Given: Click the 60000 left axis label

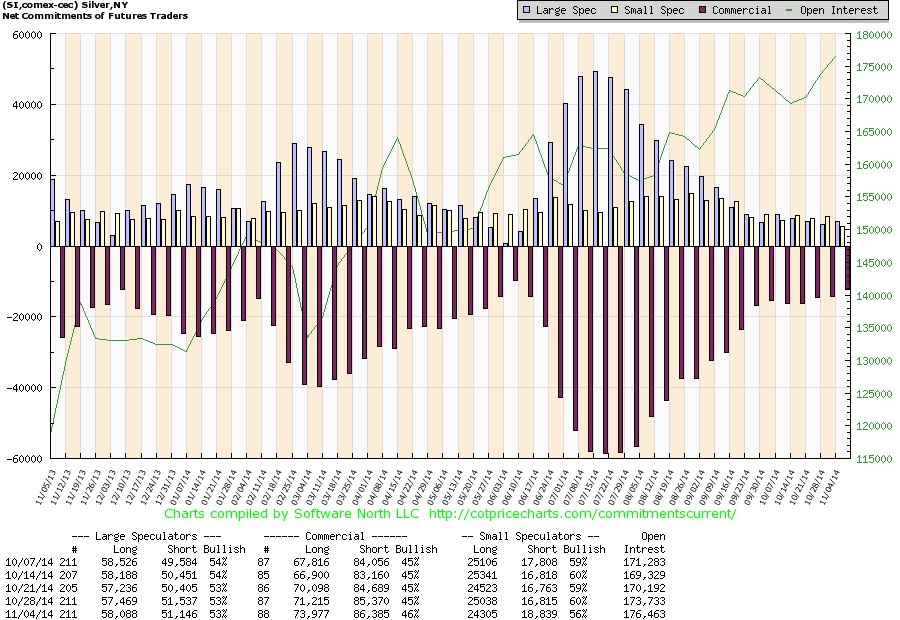Looking at the screenshot, I should pyautogui.click(x=28, y=35).
